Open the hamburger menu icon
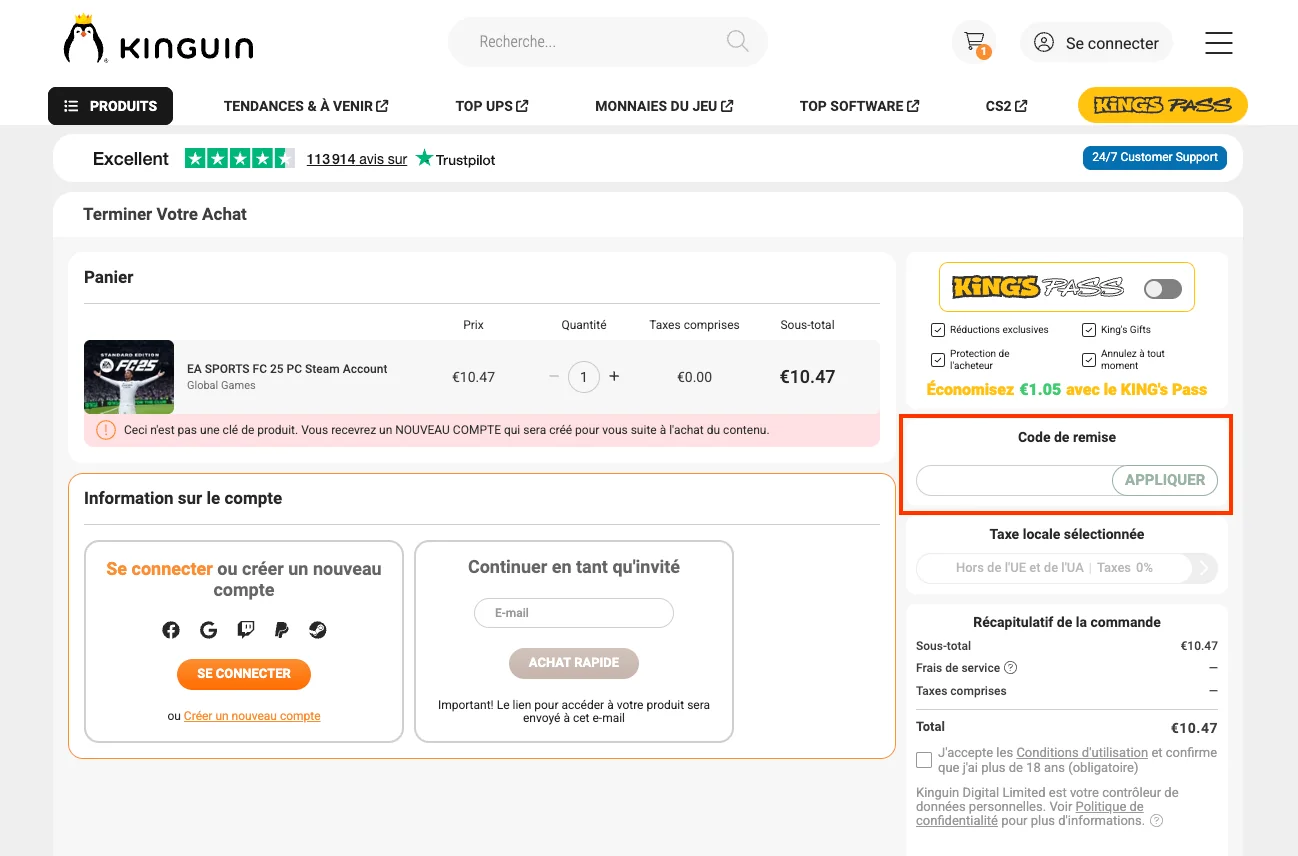The image size is (1298, 856). pyautogui.click(x=1218, y=43)
